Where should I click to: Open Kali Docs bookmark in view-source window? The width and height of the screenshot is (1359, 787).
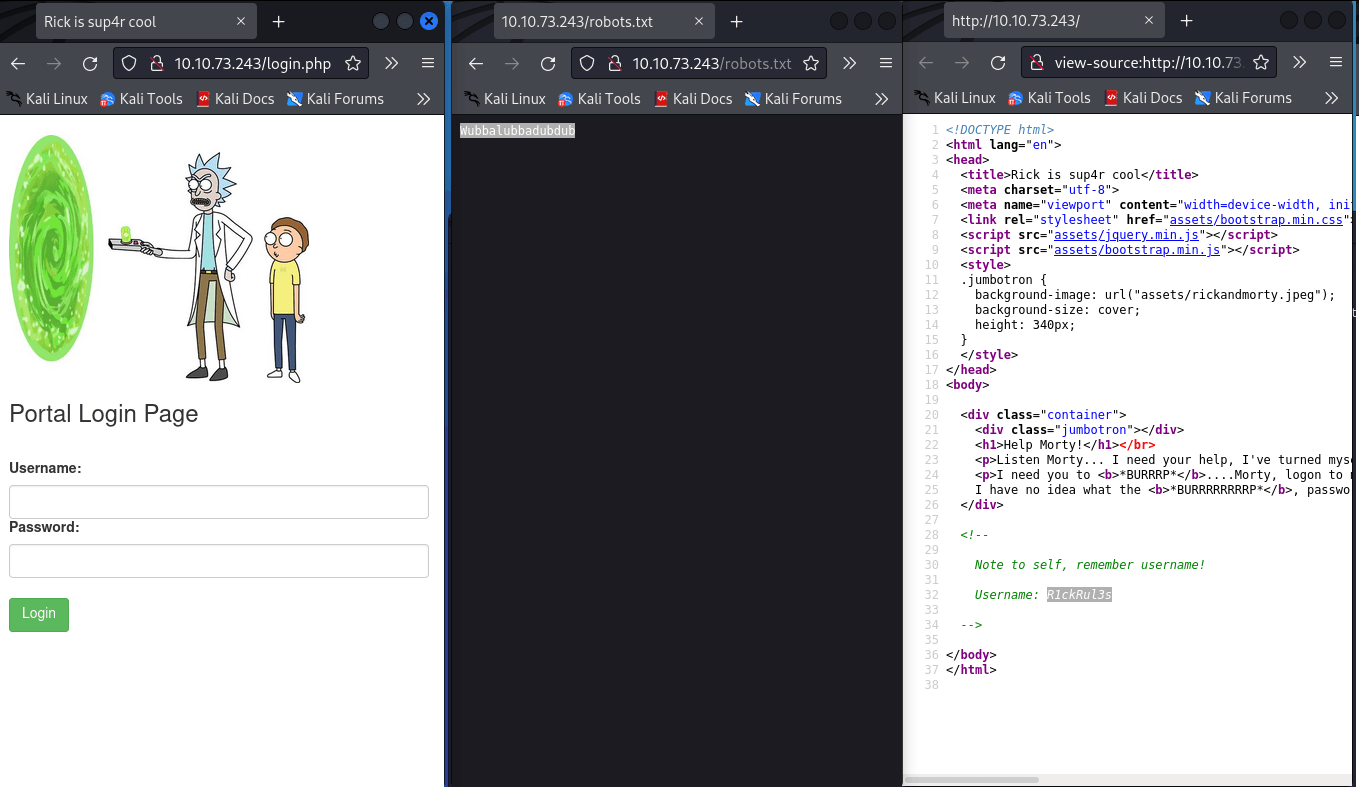coord(1143,97)
